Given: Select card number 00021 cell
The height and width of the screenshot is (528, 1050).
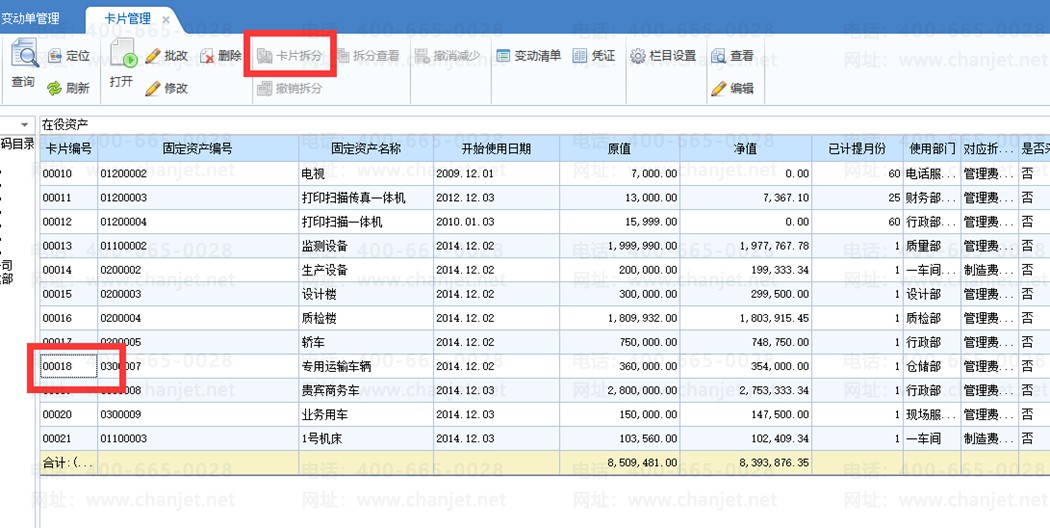Looking at the screenshot, I should (69, 439).
